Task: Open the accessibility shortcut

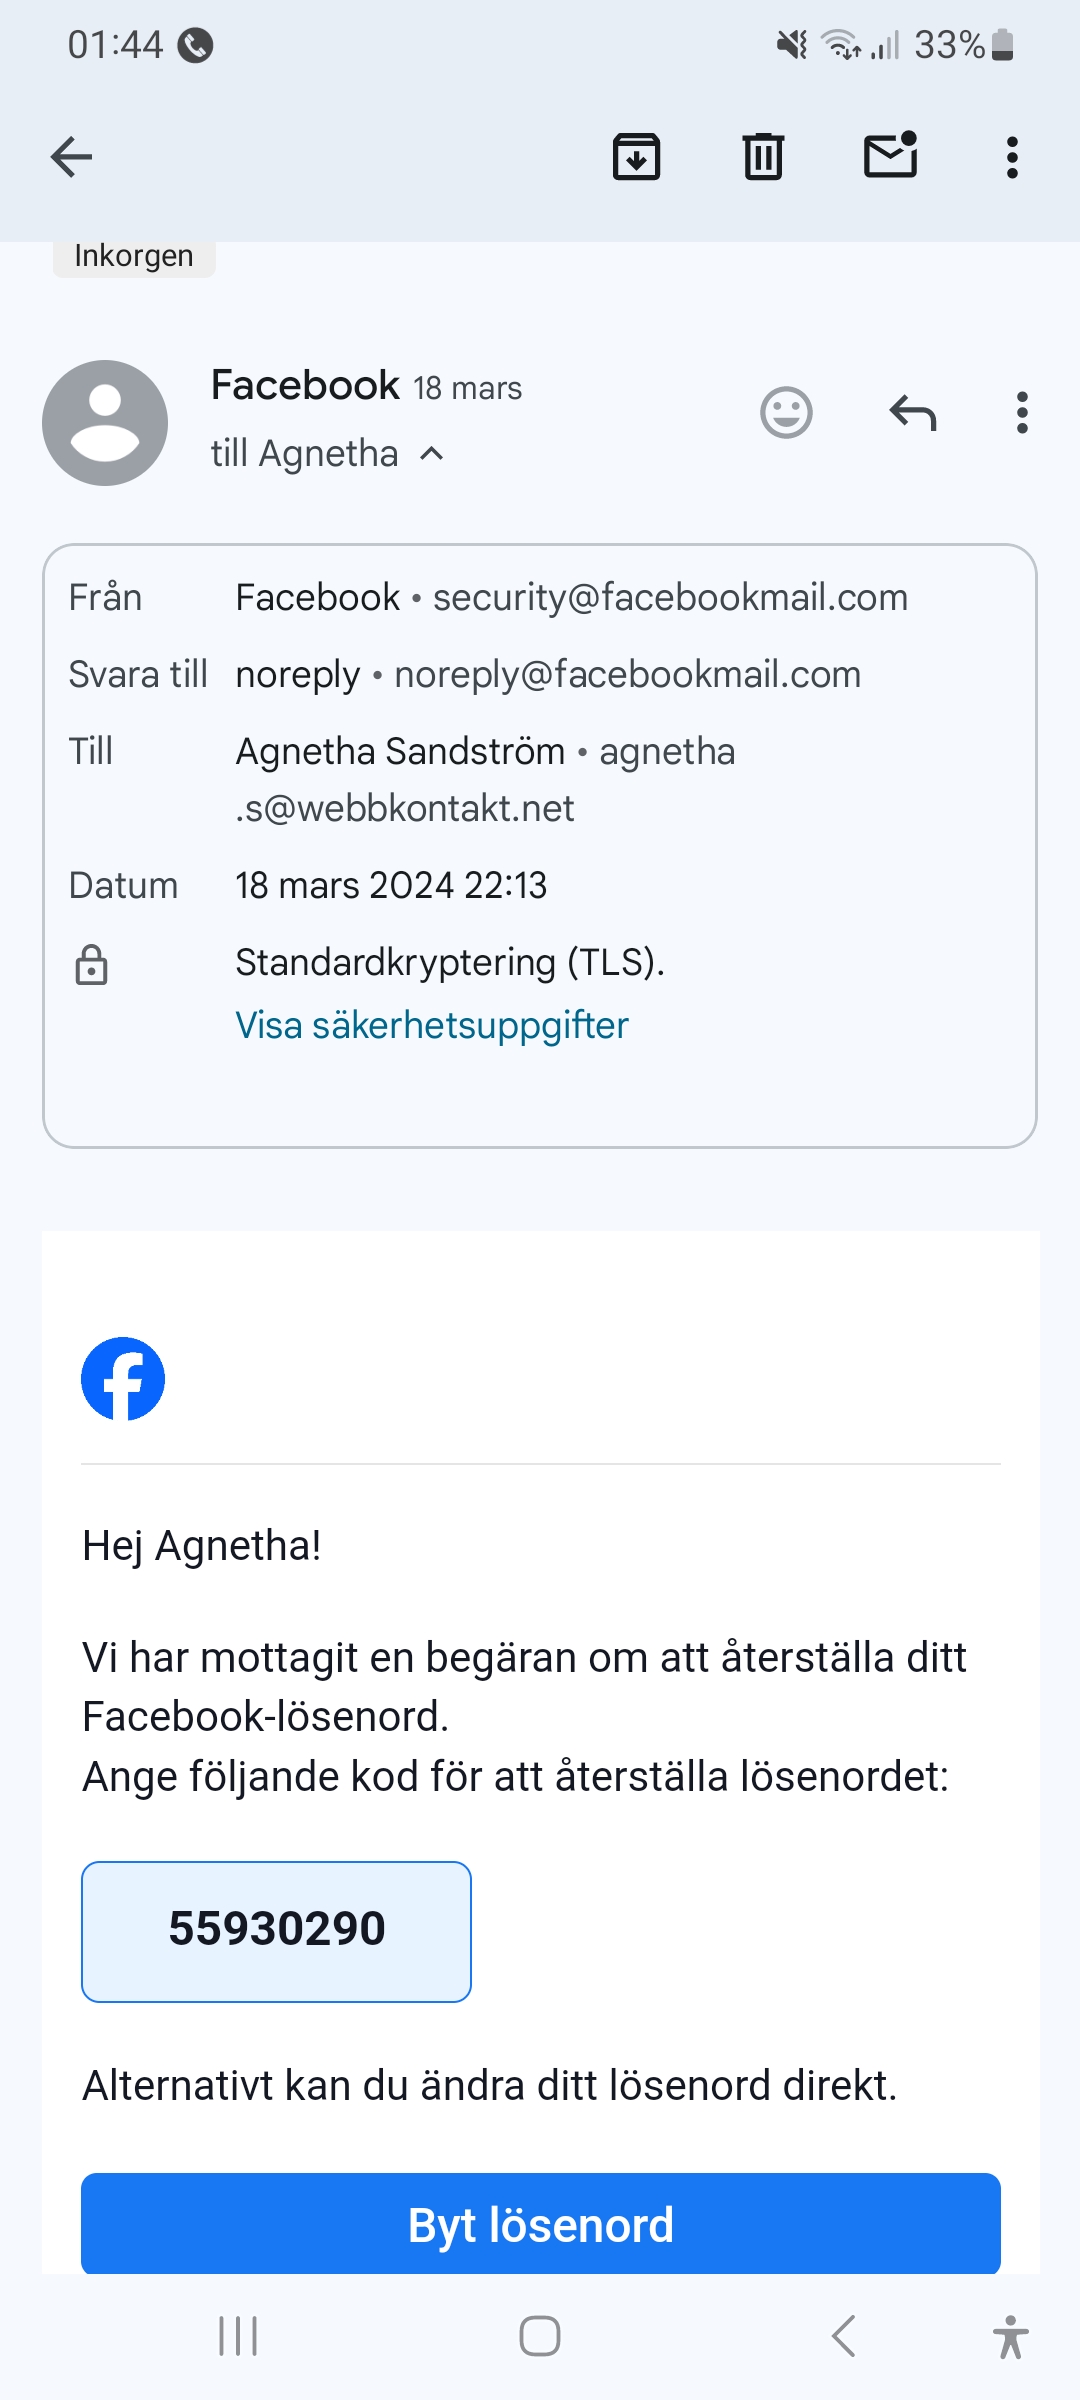Action: (x=1010, y=2336)
